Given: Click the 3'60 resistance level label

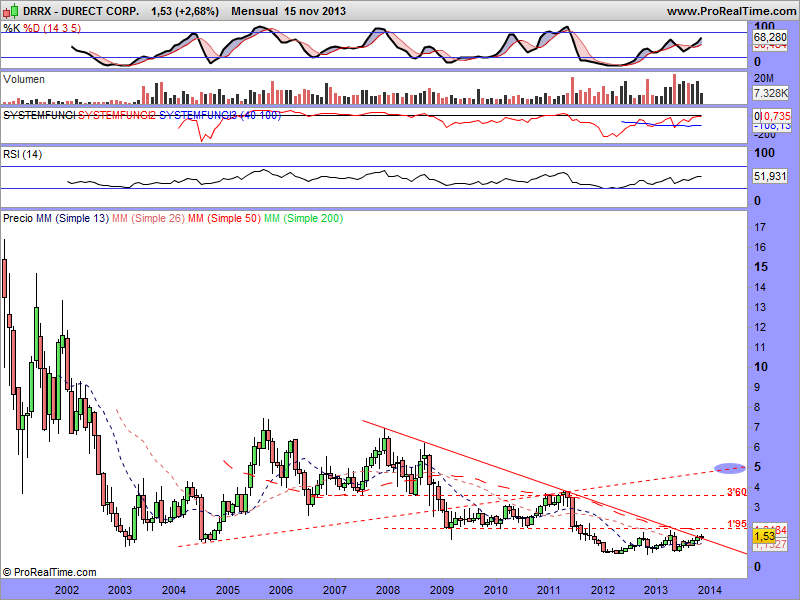Looking at the screenshot, I should point(737,492).
